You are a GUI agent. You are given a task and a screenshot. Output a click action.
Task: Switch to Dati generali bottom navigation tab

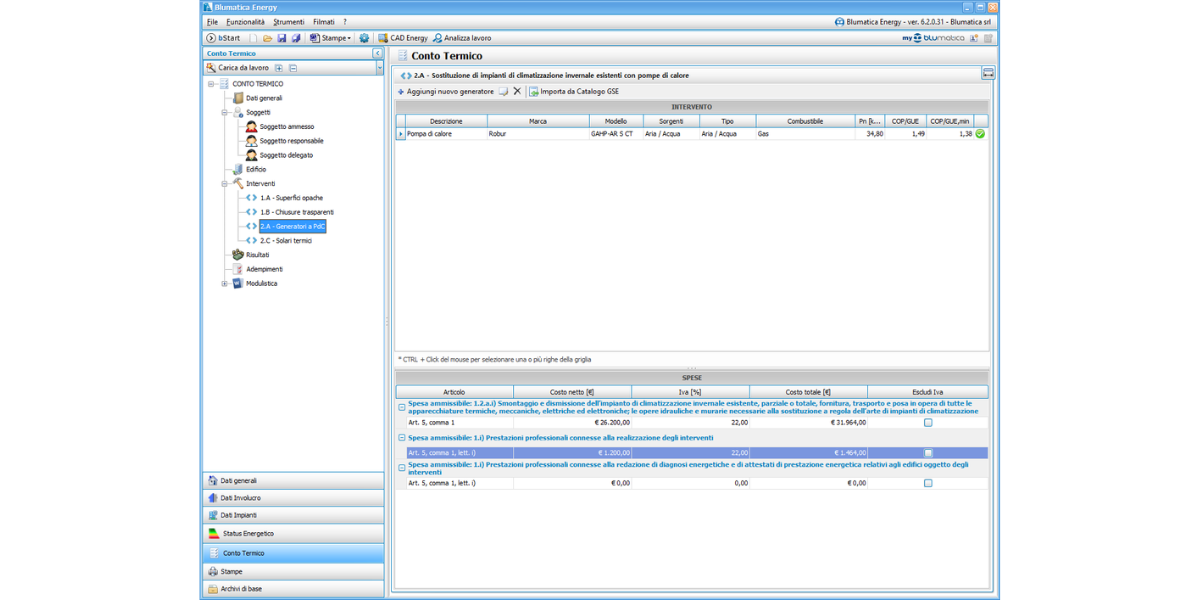[x=293, y=480]
